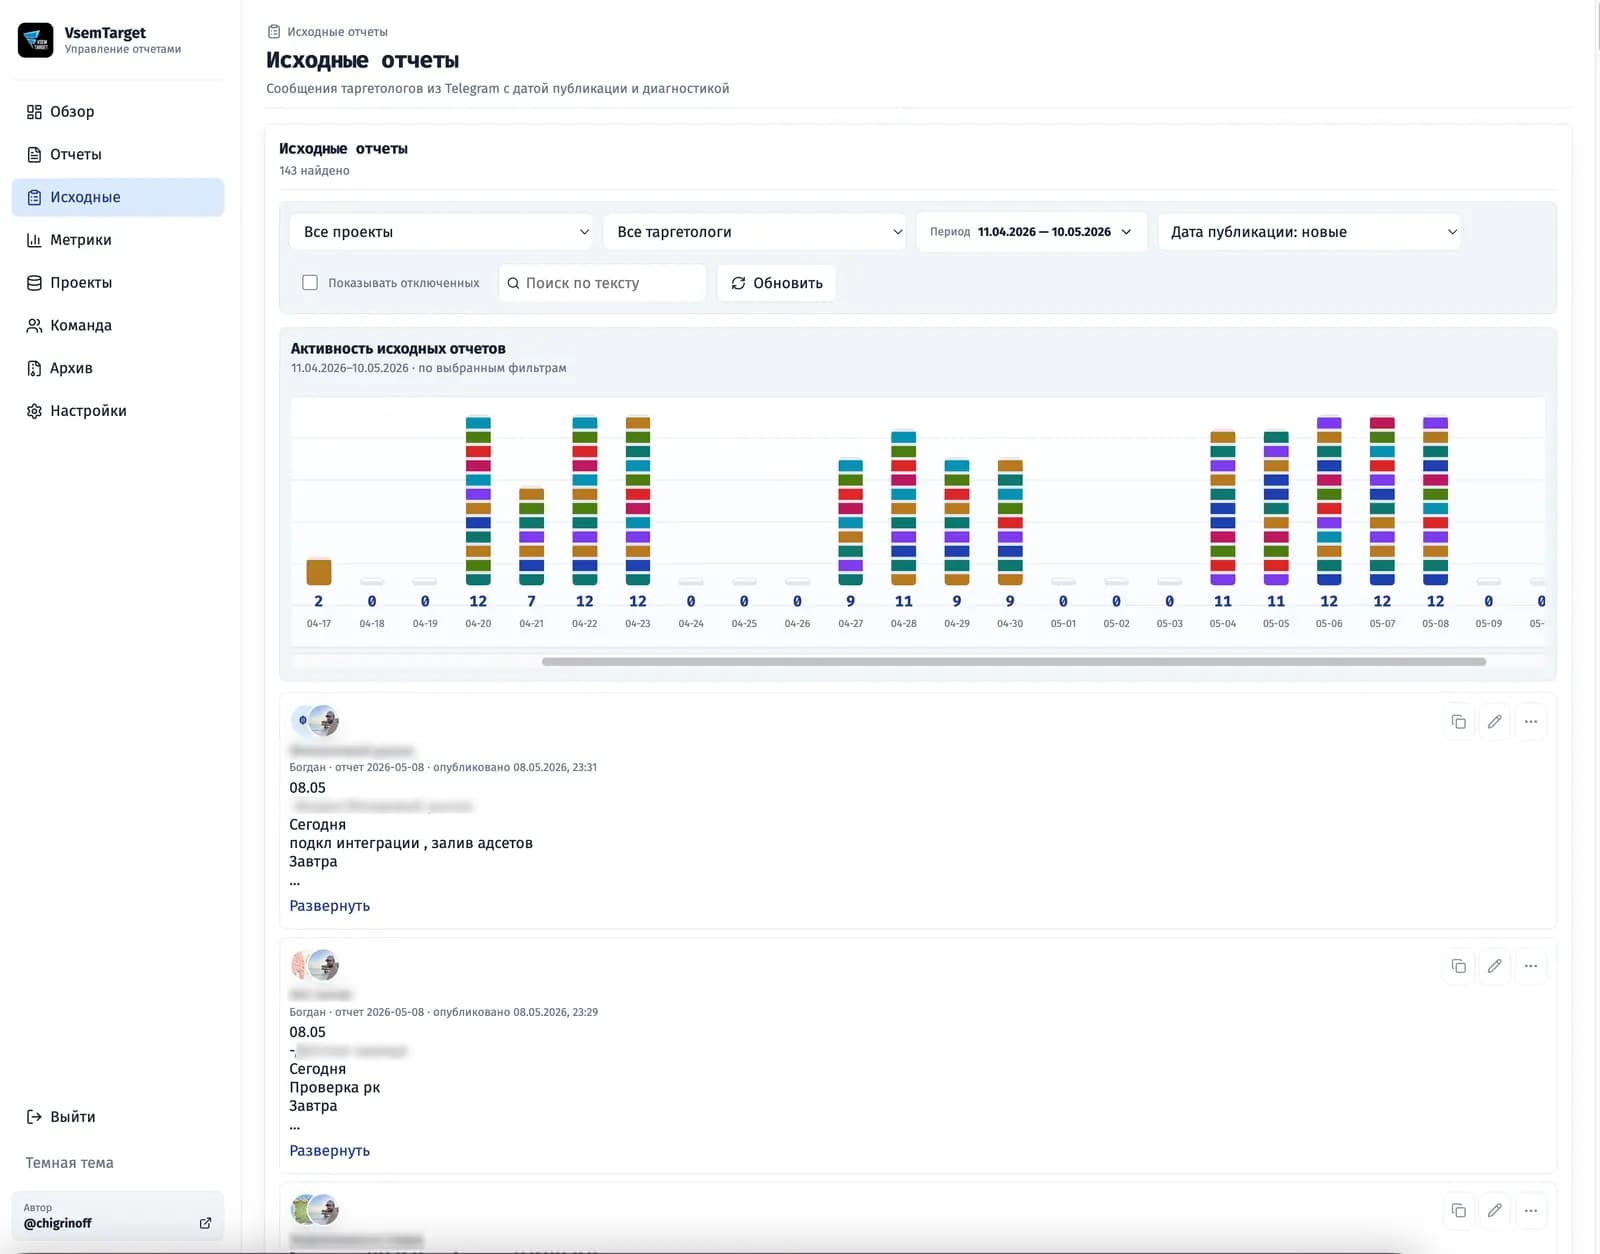Image resolution: width=1600 pixels, height=1254 pixels.
Task: Open the Все таргетологи filter
Action: (x=755, y=232)
